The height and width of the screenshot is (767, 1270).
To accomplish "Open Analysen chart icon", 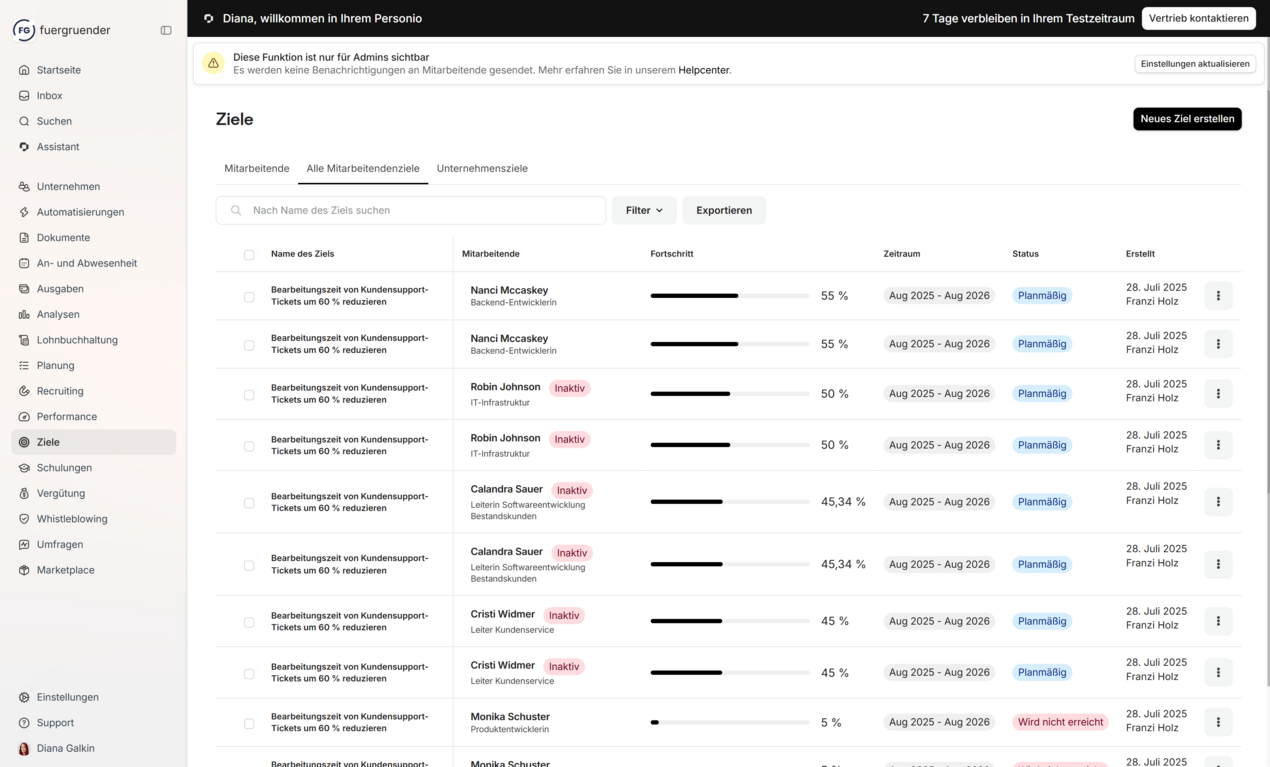I will pyautogui.click(x=24, y=314).
